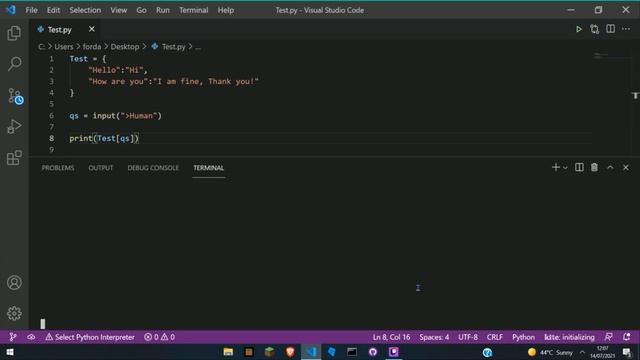Switch to the Problems panel tab
The width and height of the screenshot is (640, 360).
click(58, 168)
